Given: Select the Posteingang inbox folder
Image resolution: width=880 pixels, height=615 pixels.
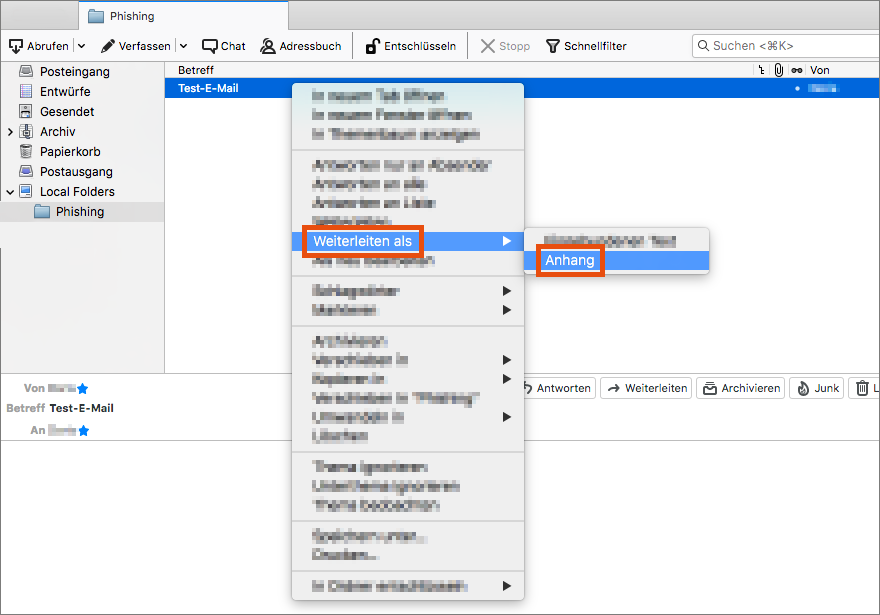Looking at the screenshot, I should pyautogui.click(x=74, y=72).
